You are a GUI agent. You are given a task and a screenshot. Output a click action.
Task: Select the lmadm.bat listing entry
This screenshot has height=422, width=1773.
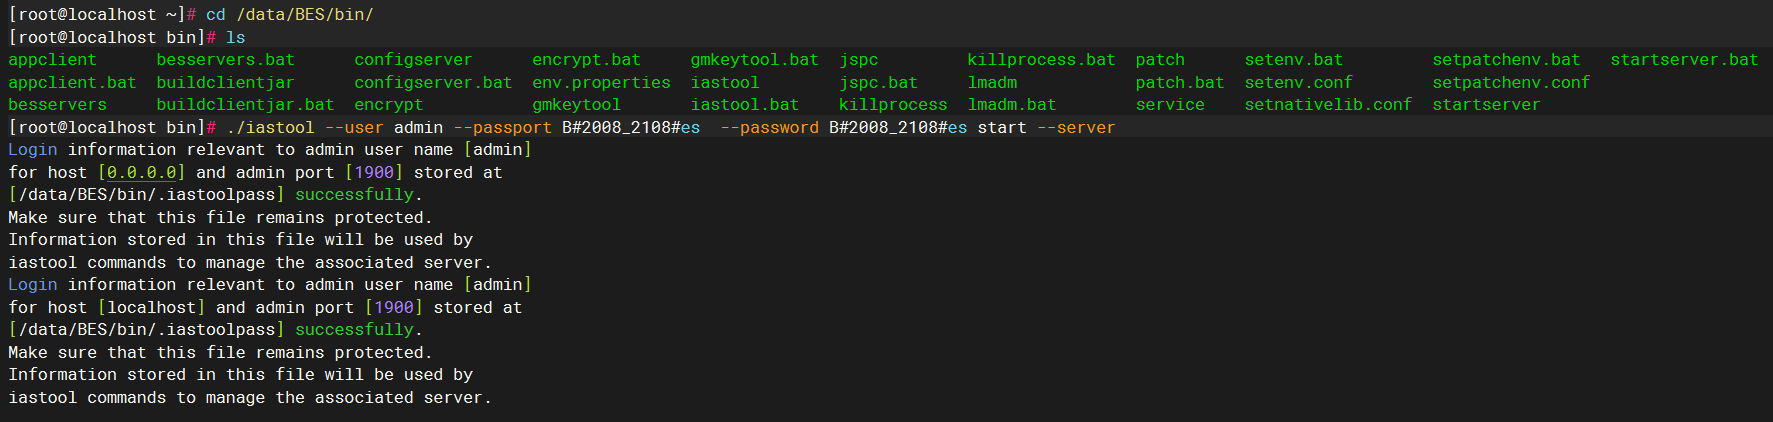click(x=1012, y=105)
